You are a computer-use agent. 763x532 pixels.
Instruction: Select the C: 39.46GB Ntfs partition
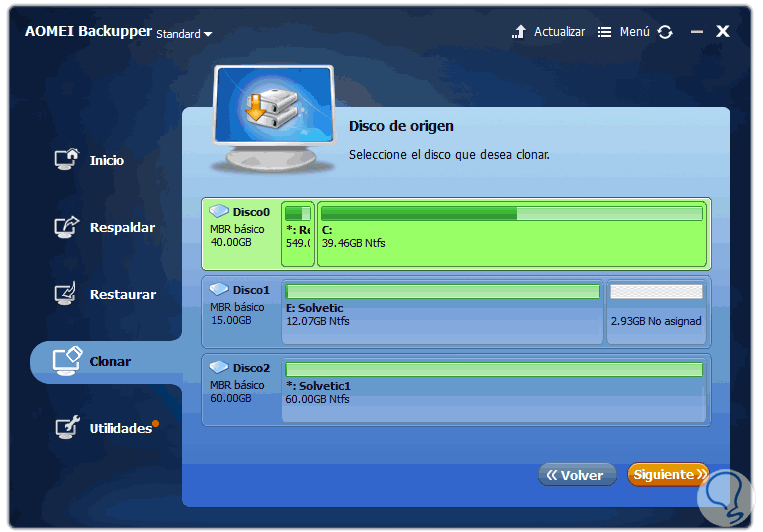[x=512, y=234]
